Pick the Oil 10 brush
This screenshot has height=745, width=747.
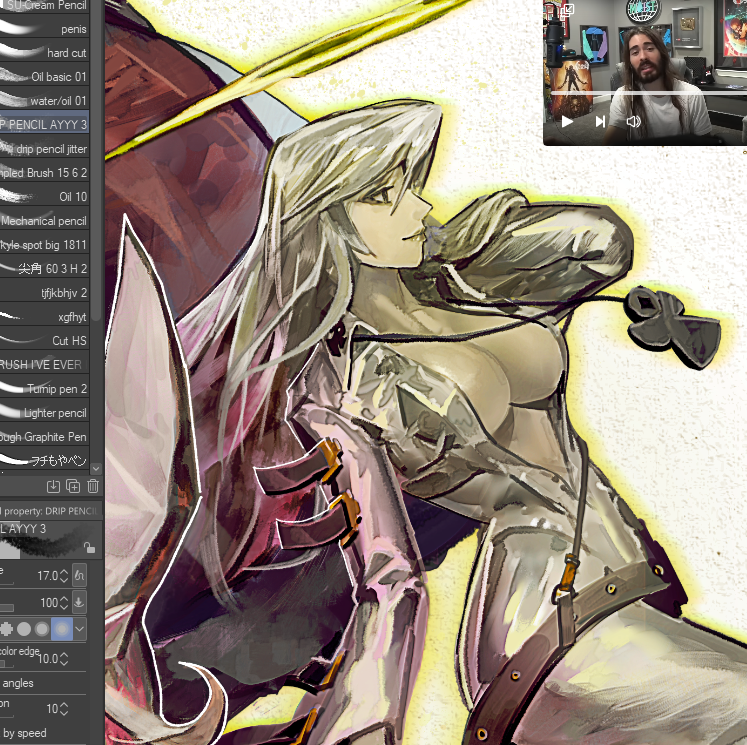coord(44,196)
